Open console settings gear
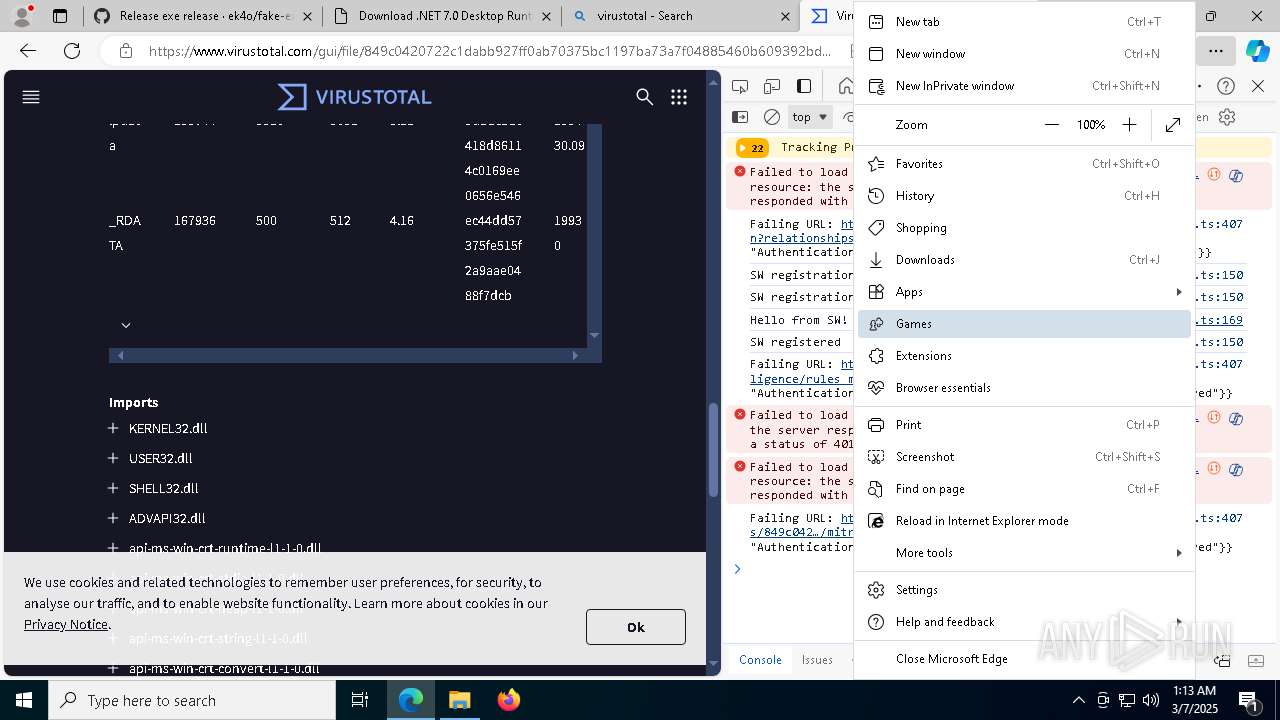 [x=1227, y=117]
